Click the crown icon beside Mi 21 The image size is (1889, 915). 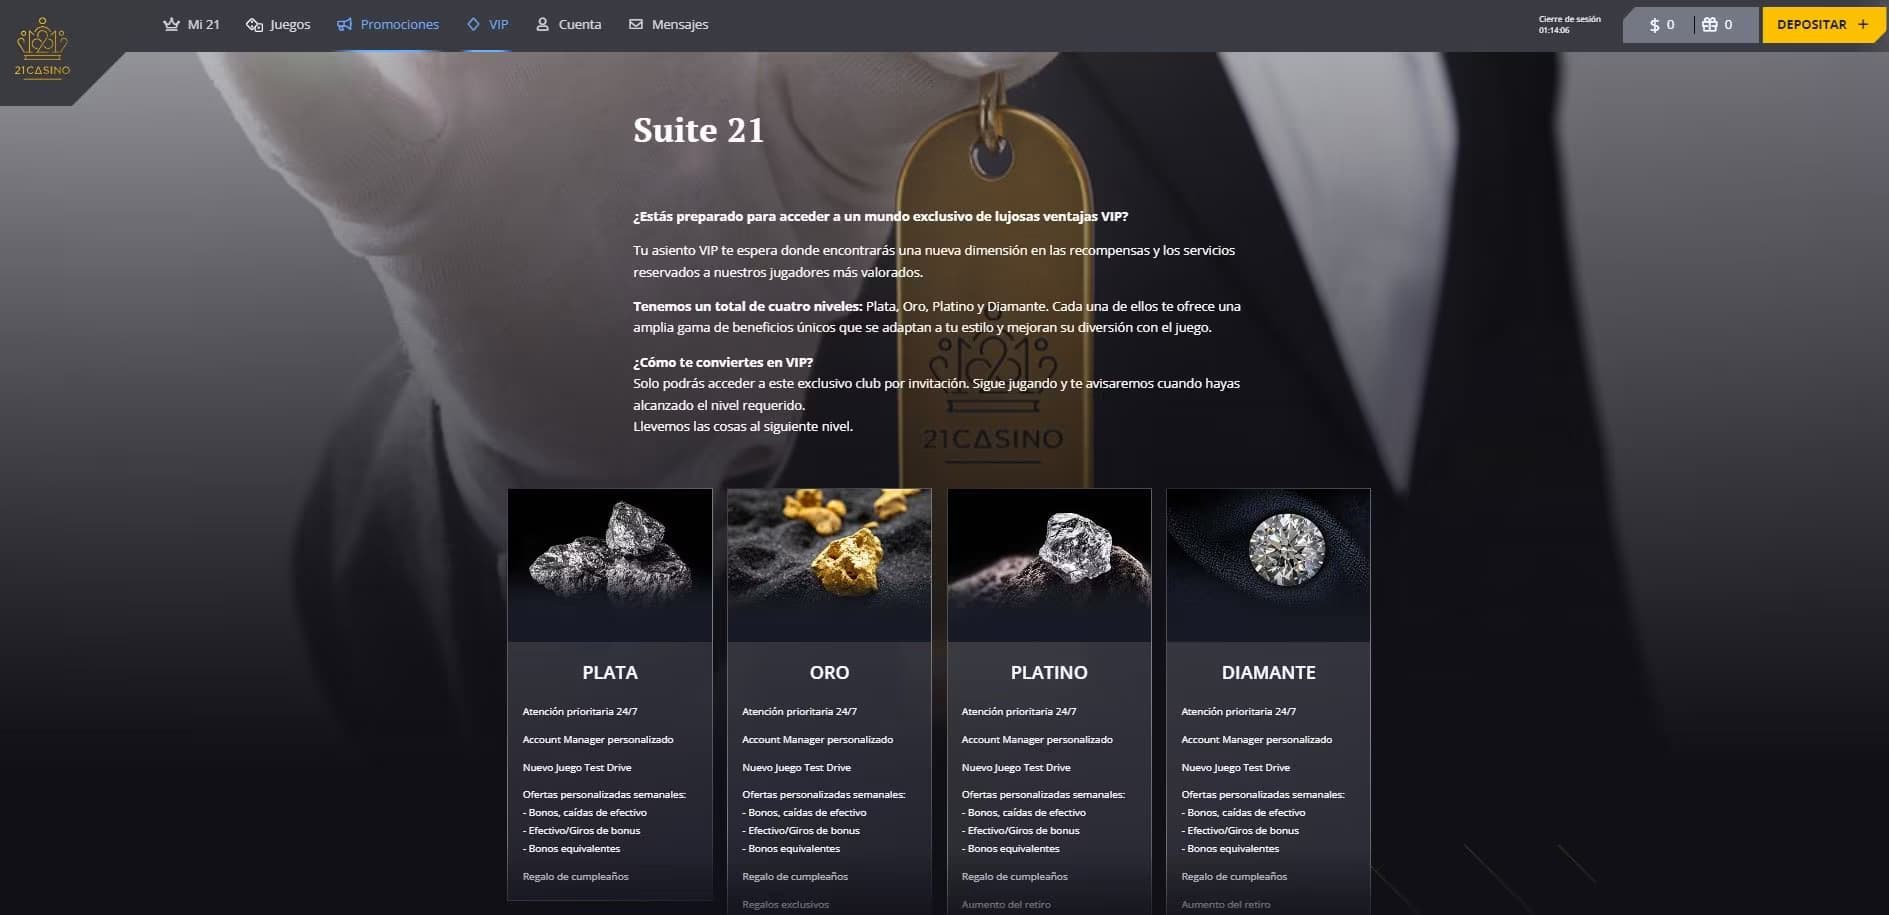[x=171, y=24]
